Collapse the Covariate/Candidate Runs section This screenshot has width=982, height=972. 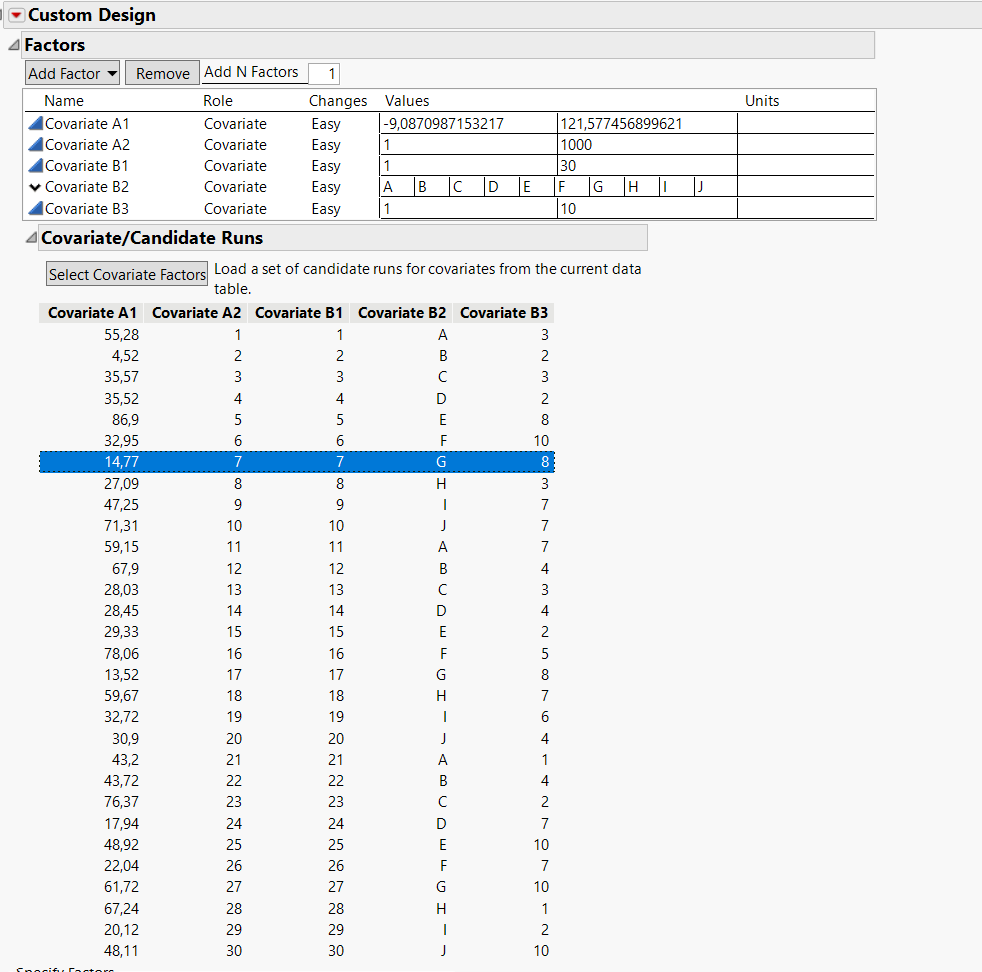(x=30, y=237)
